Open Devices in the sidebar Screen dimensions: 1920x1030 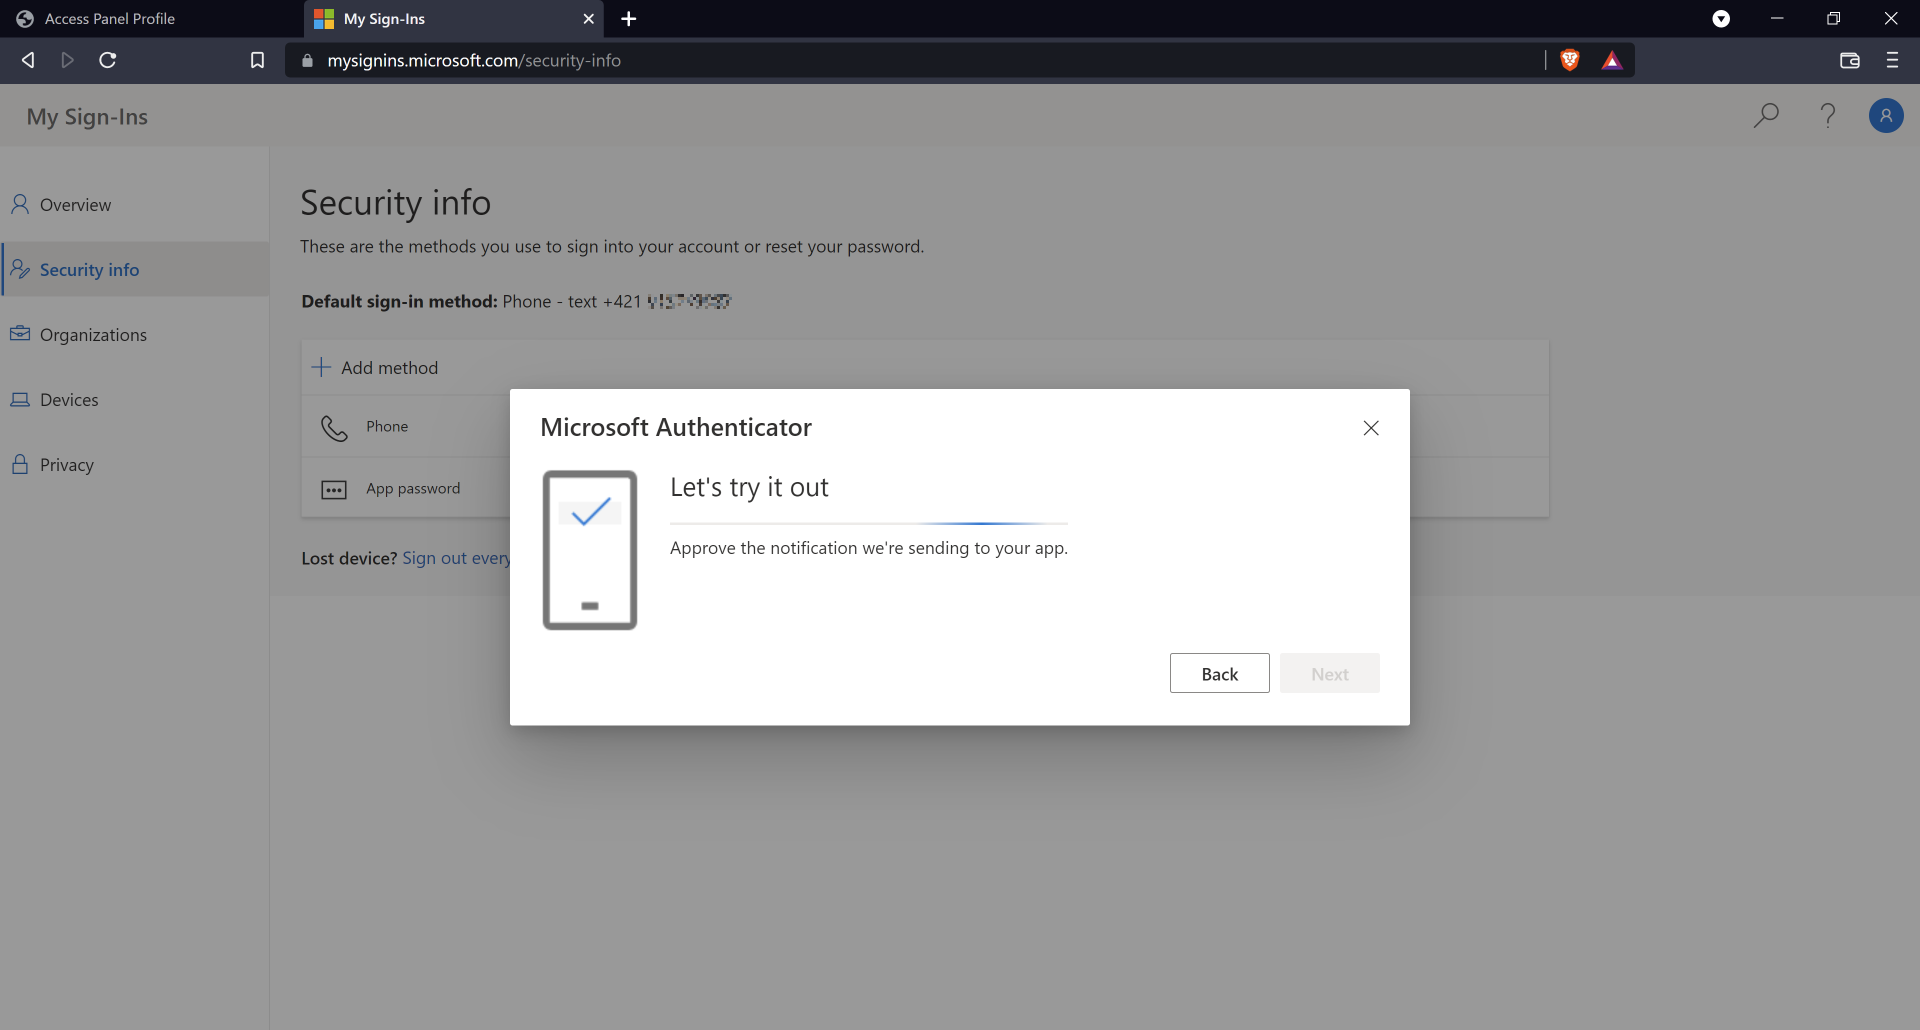click(x=69, y=400)
